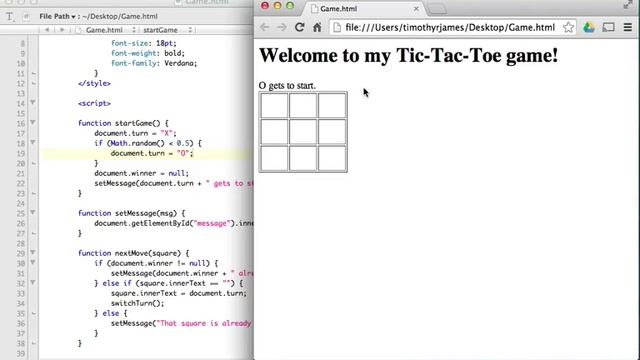Collapse the nextMove function at line 29
The height and width of the screenshot is (360, 640).
point(33,253)
